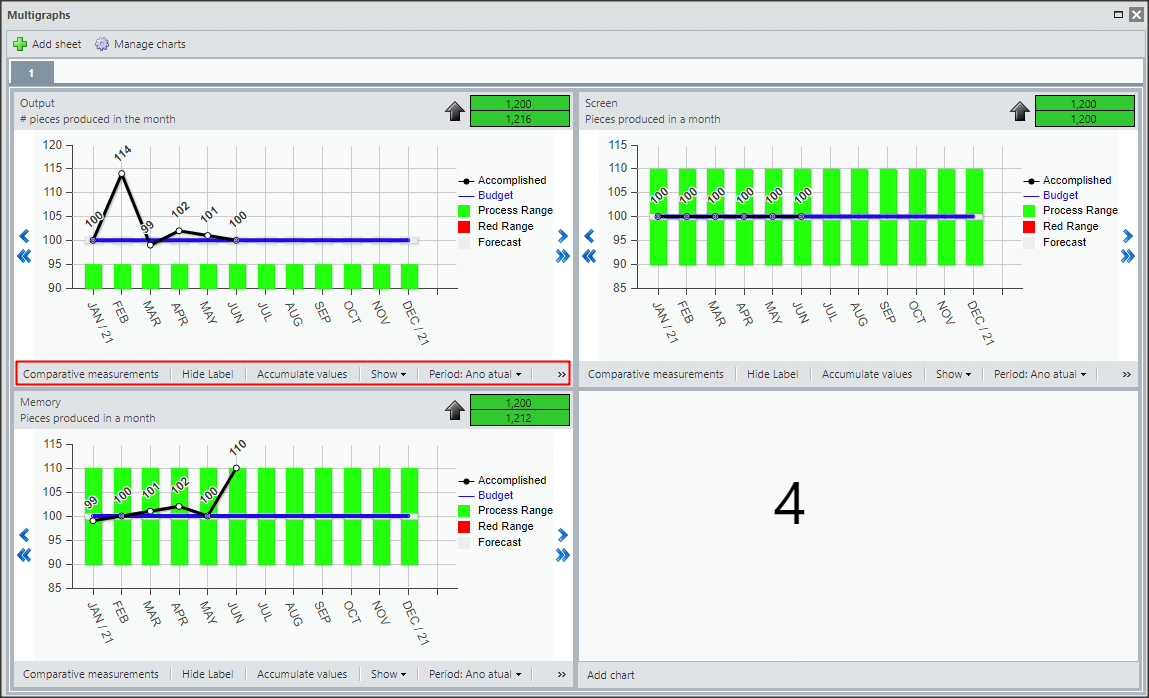The width and height of the screenshot is (1149, 698).
Task: Jump back with Output chart double-left arrows
Action: (24, 256)
